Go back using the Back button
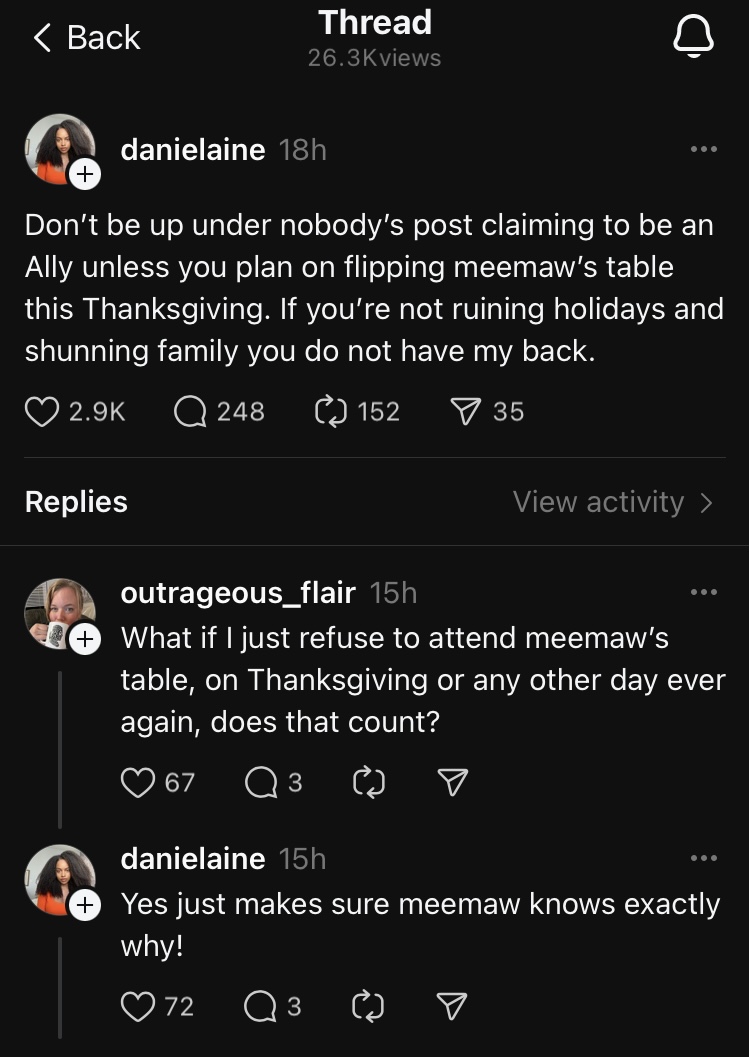Screen dimensions: 749x1057 pos(87,38)
